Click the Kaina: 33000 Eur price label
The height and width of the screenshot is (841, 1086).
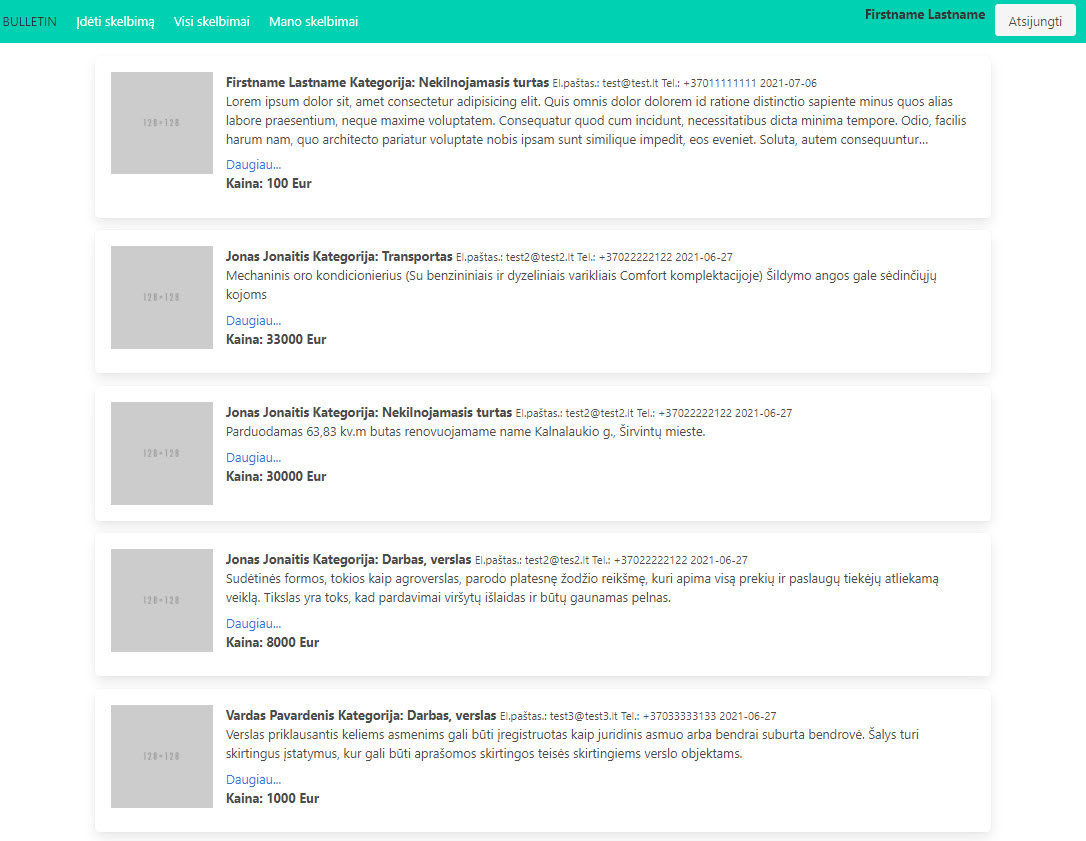(276, 339)
